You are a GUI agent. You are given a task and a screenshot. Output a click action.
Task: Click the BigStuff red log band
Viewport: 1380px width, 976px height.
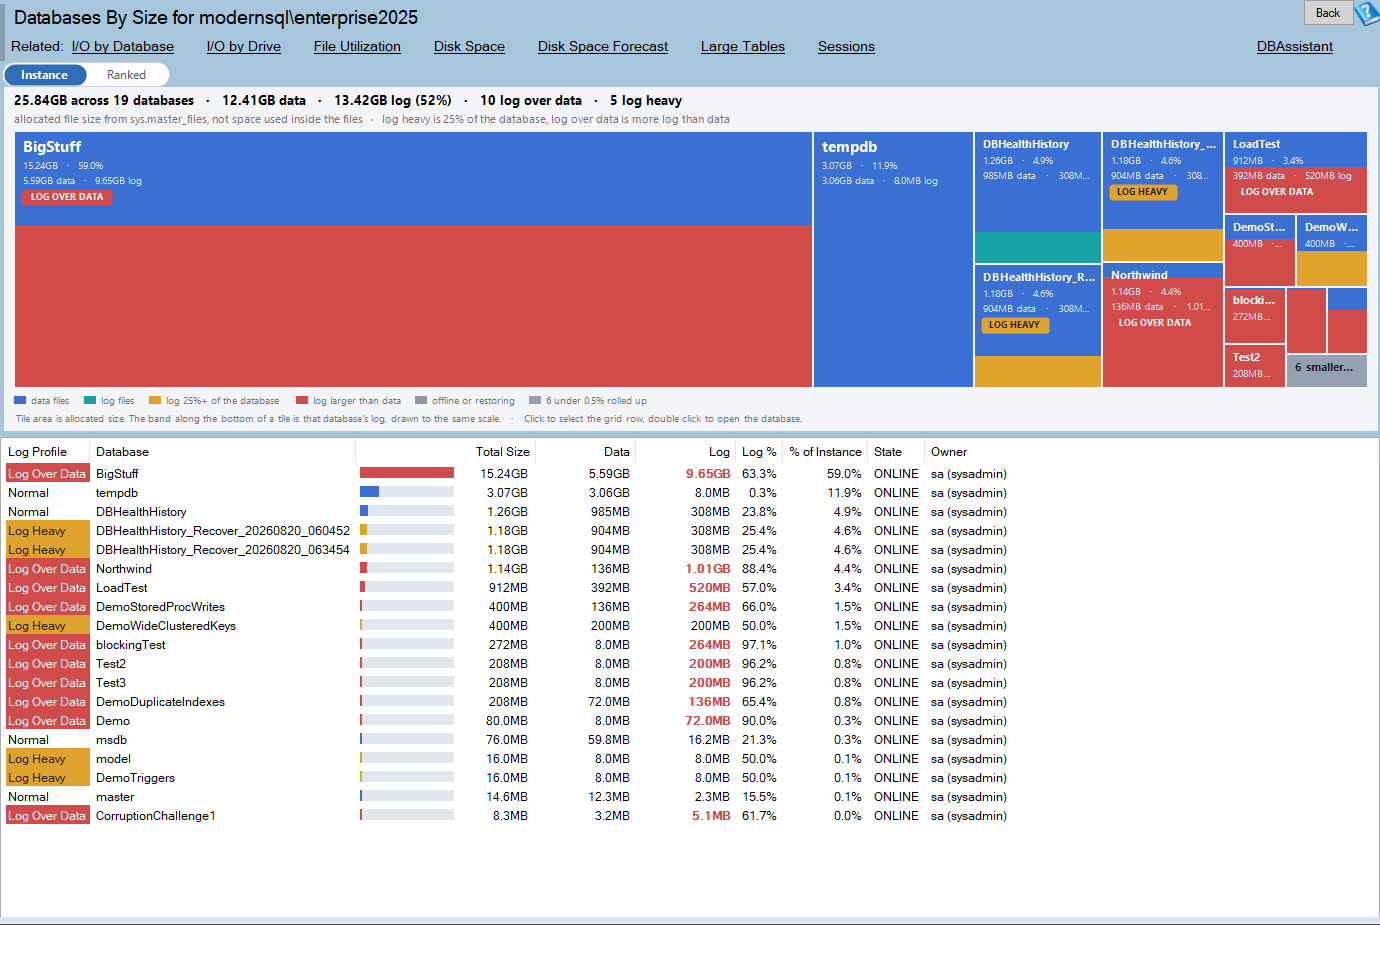tap(413, 306)
